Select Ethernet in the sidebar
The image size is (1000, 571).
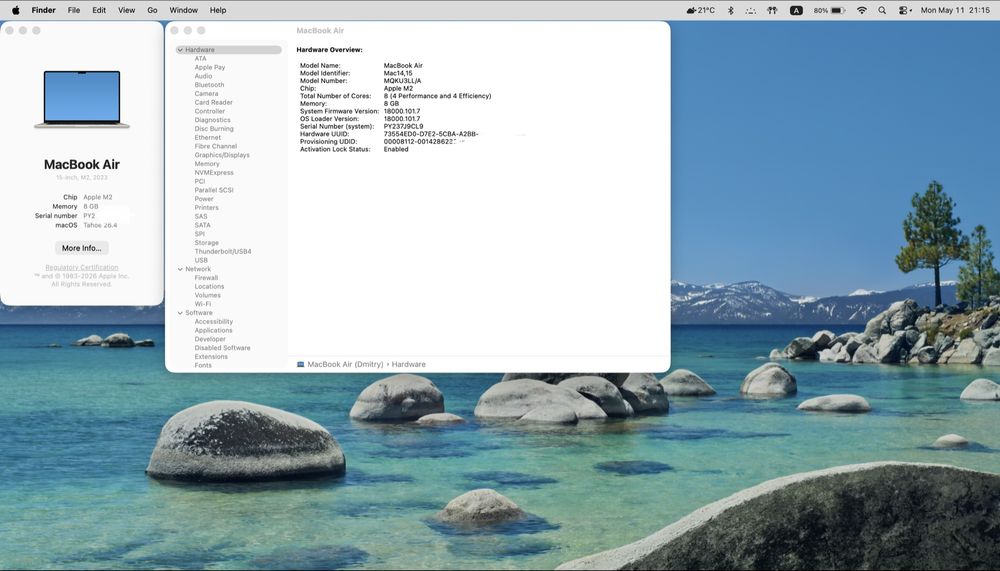point(208,138)
